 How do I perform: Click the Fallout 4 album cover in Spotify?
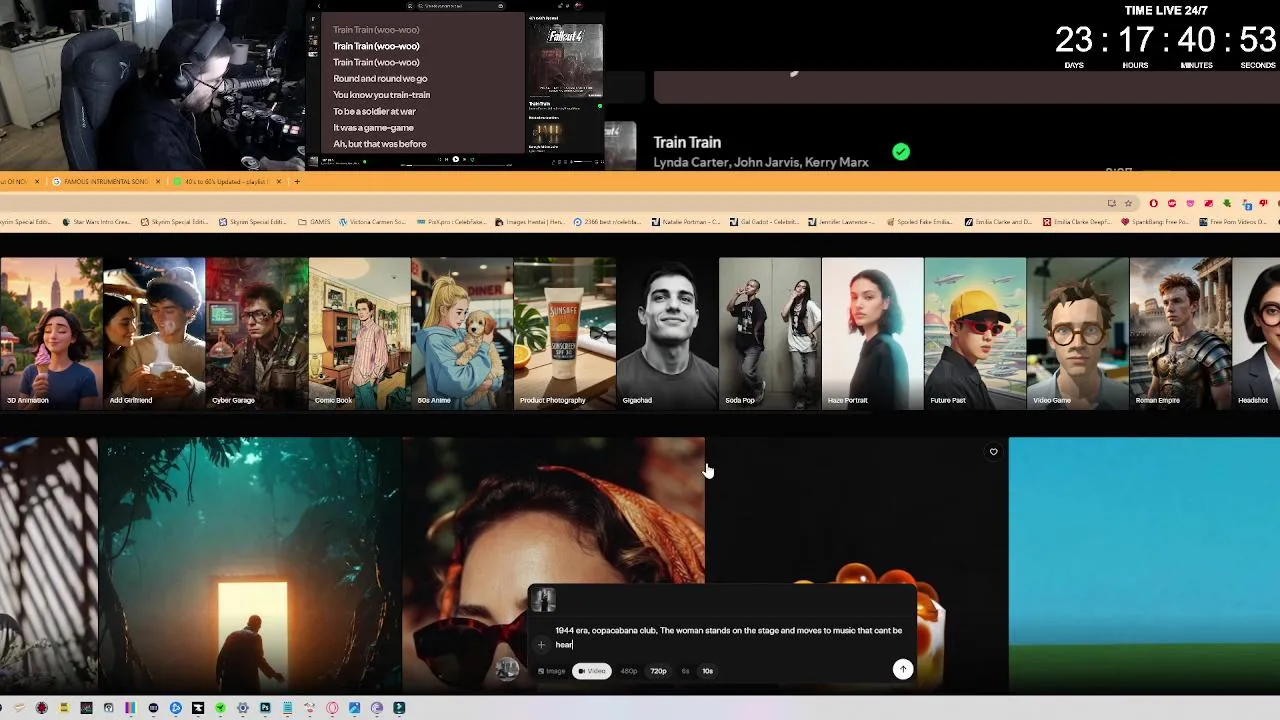coord(565,59)
